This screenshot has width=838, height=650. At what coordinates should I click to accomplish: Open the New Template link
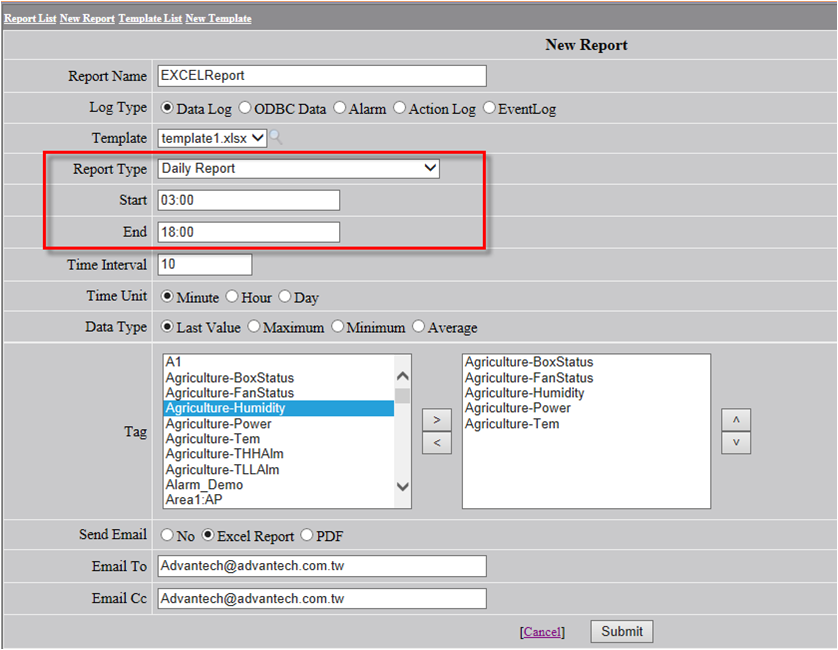pos(218,18)
